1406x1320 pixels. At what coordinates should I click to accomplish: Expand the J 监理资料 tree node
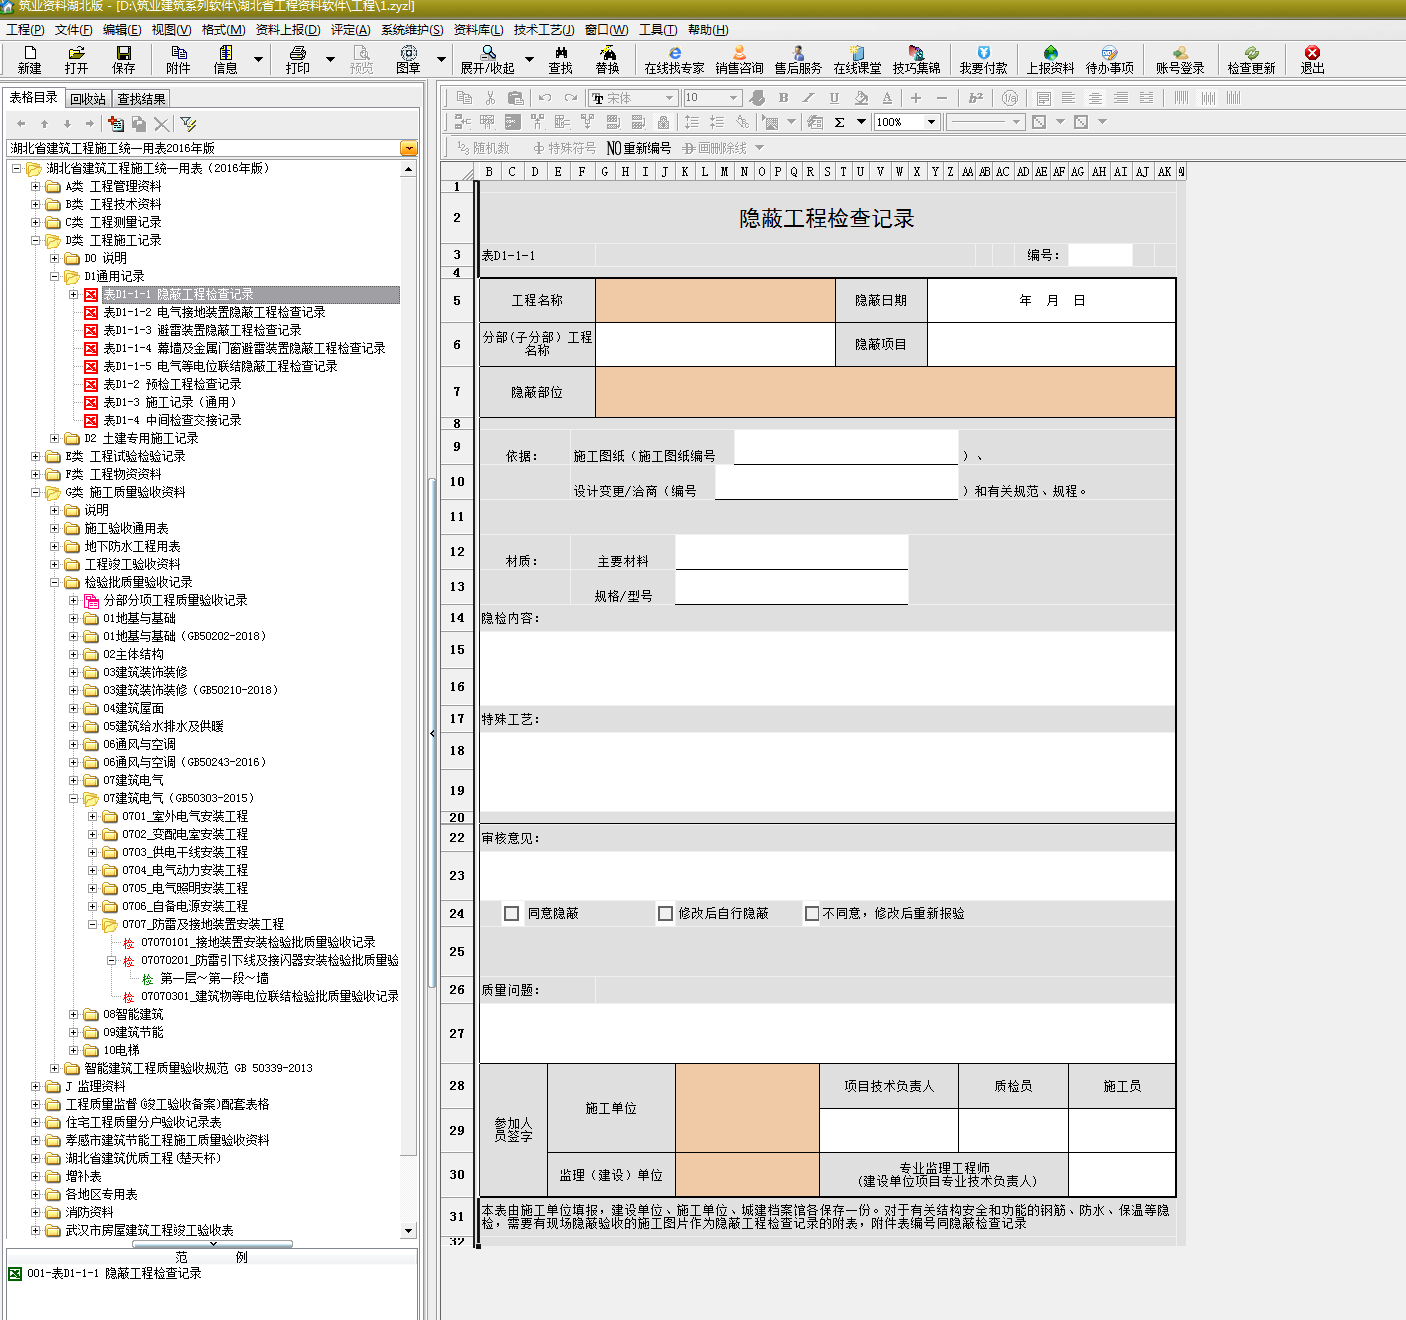(36, 1087)
